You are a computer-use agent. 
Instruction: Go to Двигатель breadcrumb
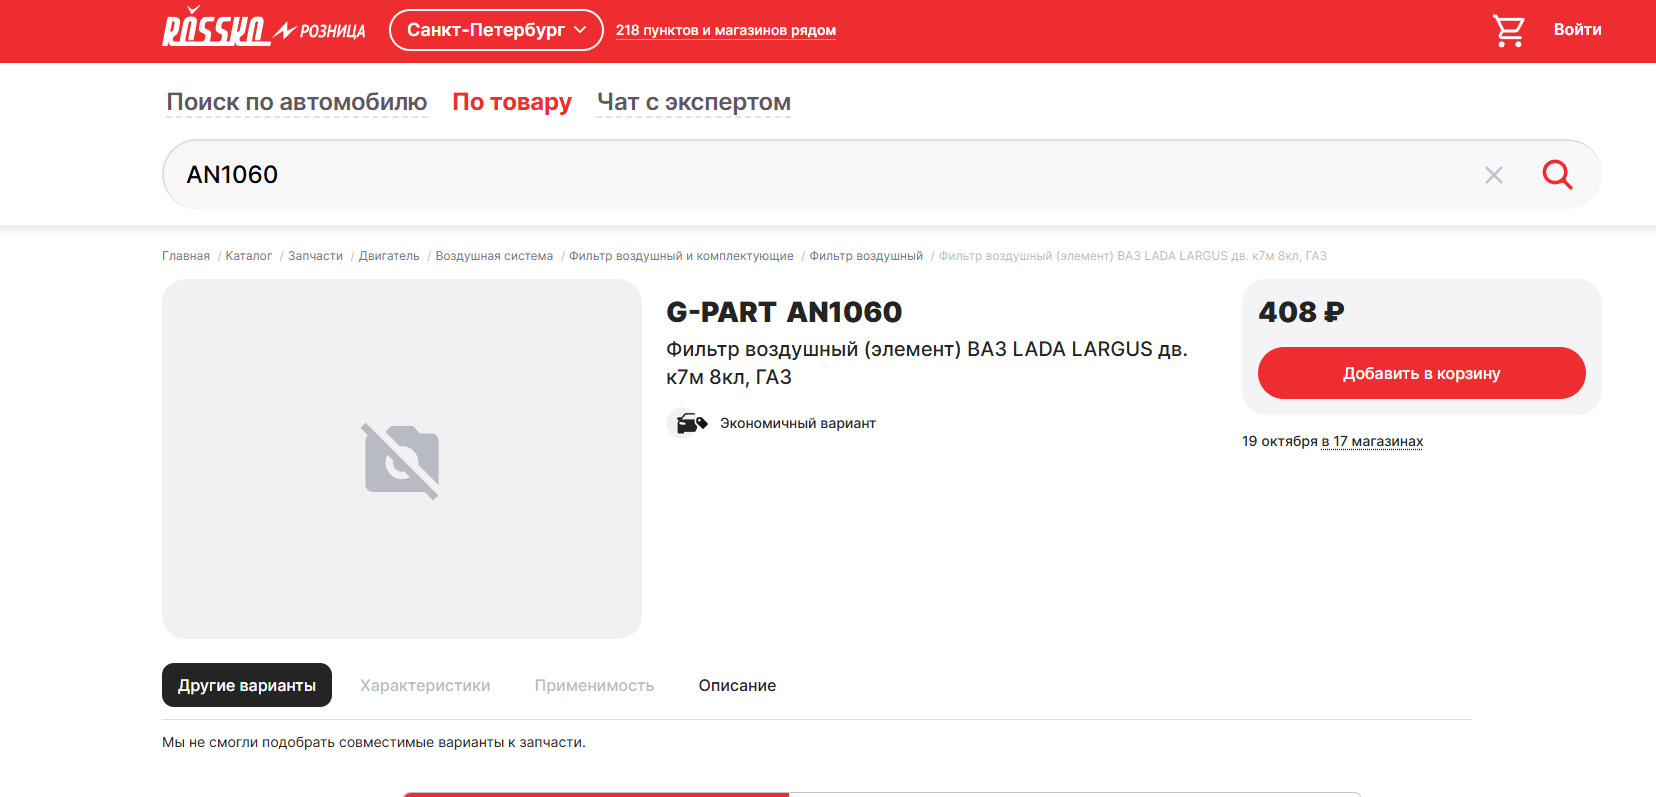click(389, 256)
